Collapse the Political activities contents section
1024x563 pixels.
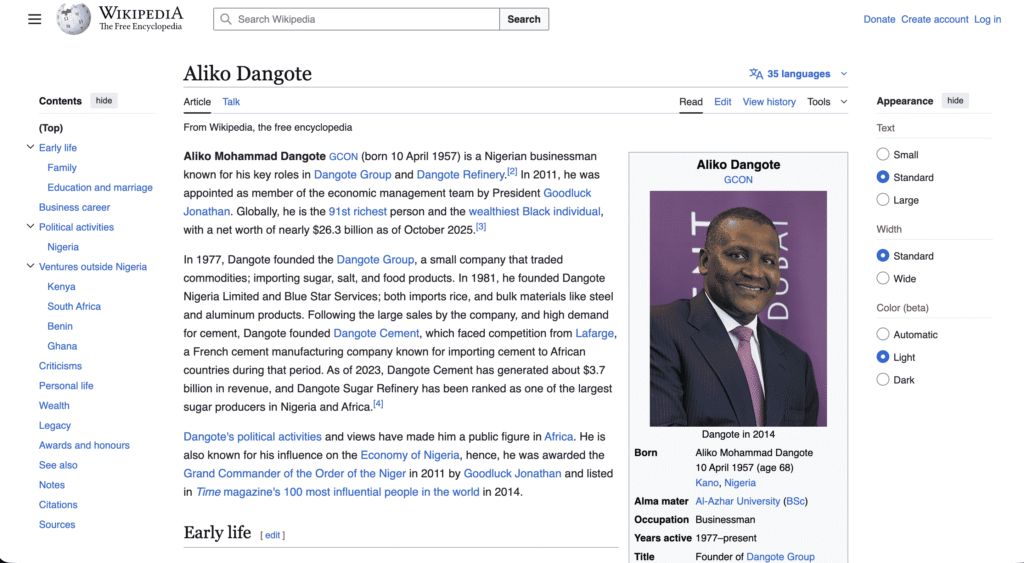coord(30,227)
